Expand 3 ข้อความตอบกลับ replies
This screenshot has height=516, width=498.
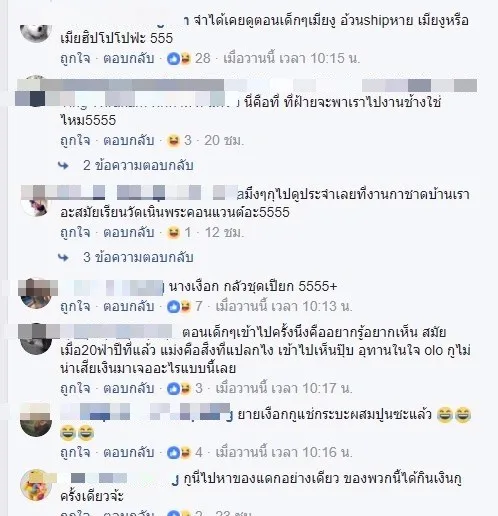[138, 257]
